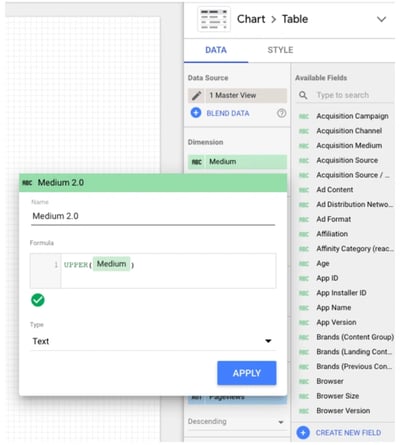This screenshot has height=445, width=400.
Task: Select the Medium field chip in formula
Action: click(x=111, y=264)
